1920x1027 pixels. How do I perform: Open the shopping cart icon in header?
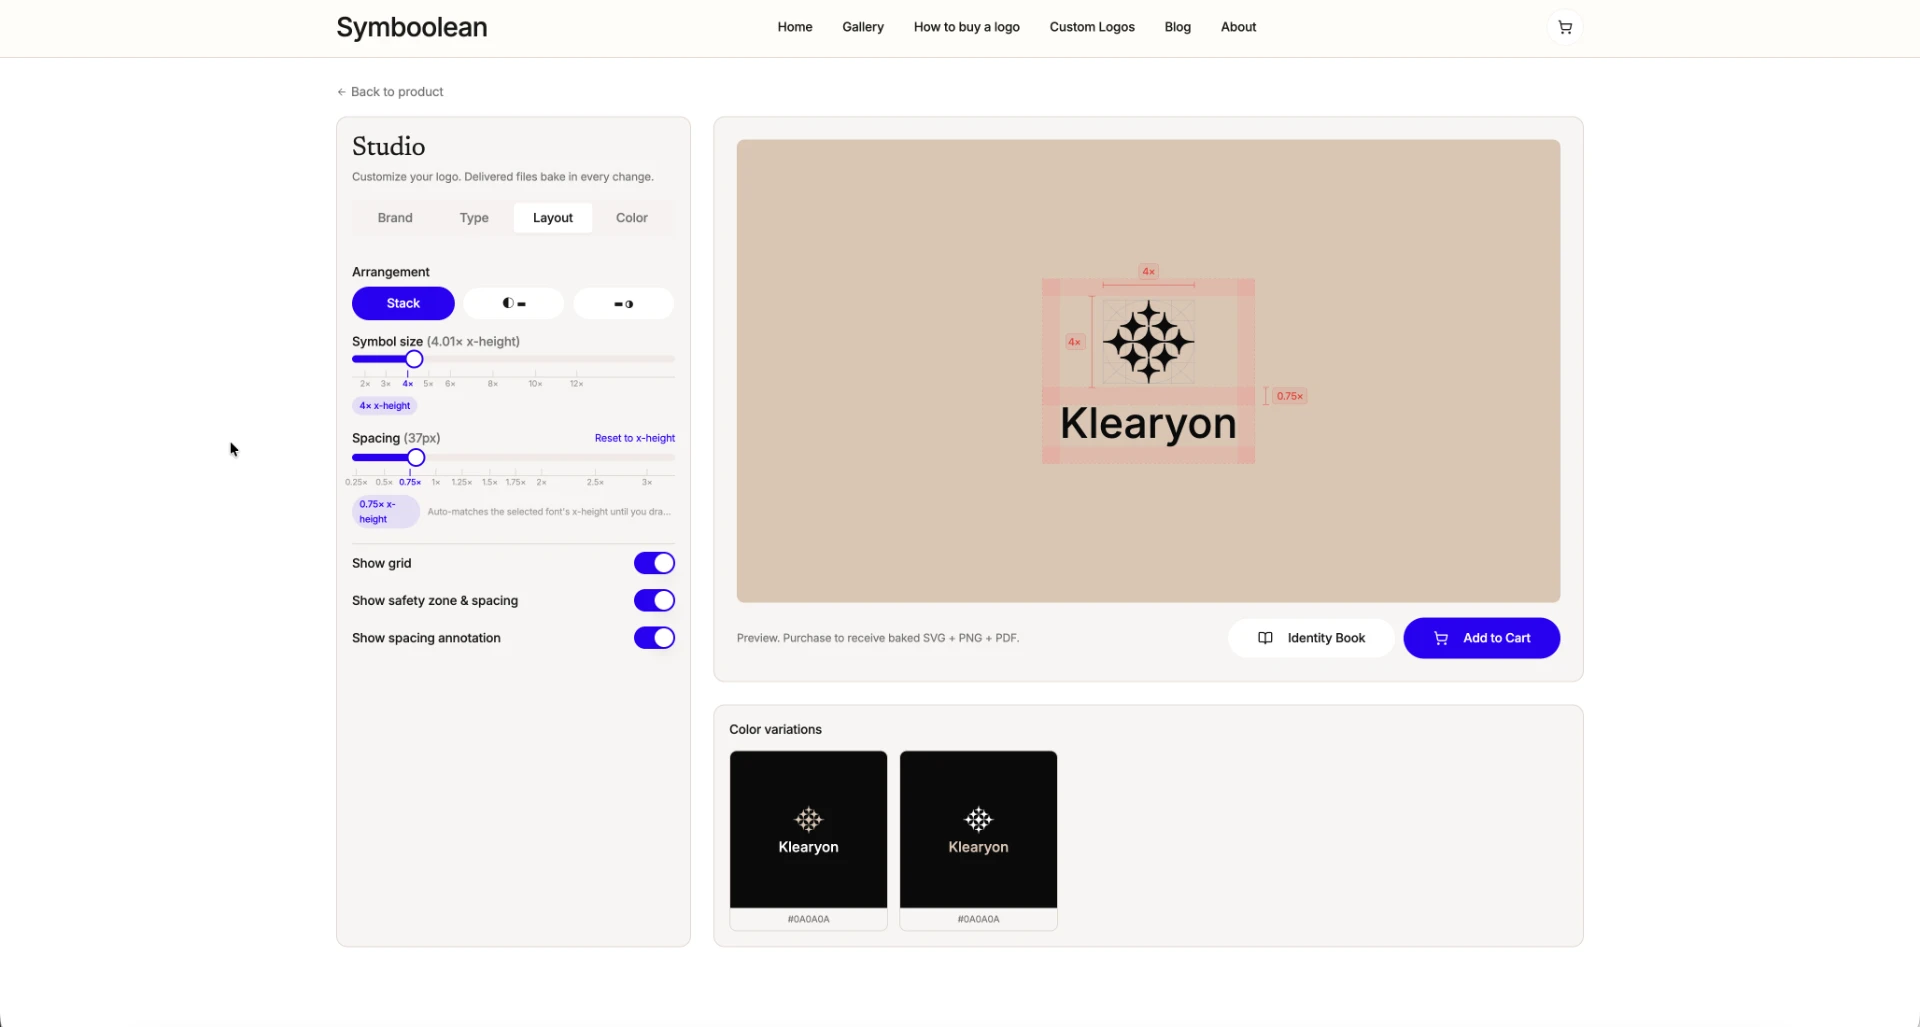[1565, 27]
